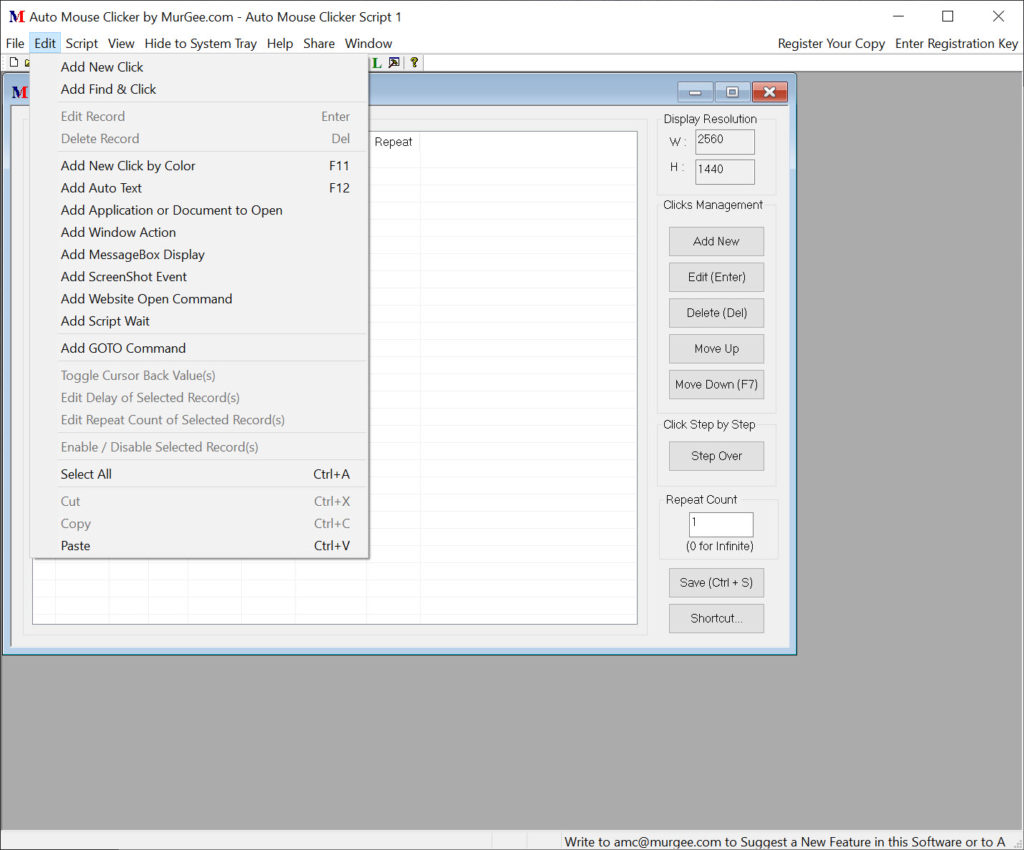The image size is (1024, 850).
Task: Open the File menu
Action: pyautogui.click(x=15, y=43)
